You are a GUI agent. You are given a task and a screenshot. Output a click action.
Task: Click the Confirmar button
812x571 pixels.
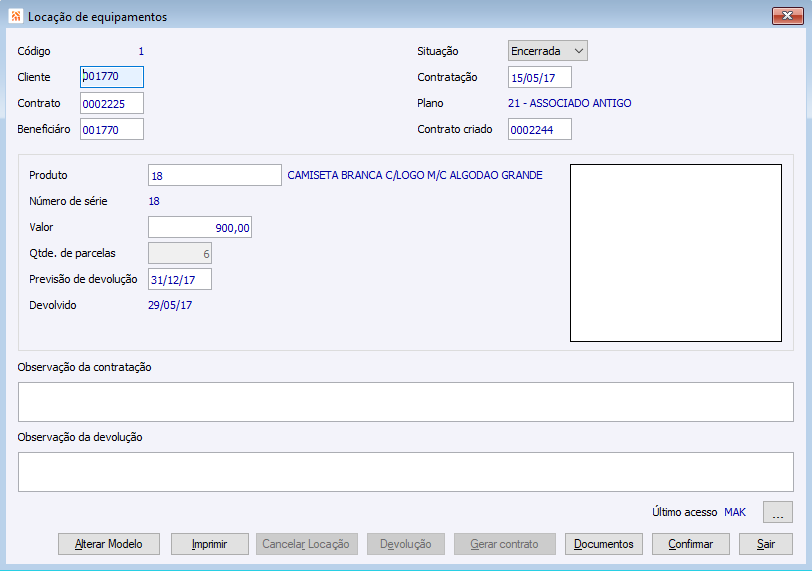click(x=691, y=544)
